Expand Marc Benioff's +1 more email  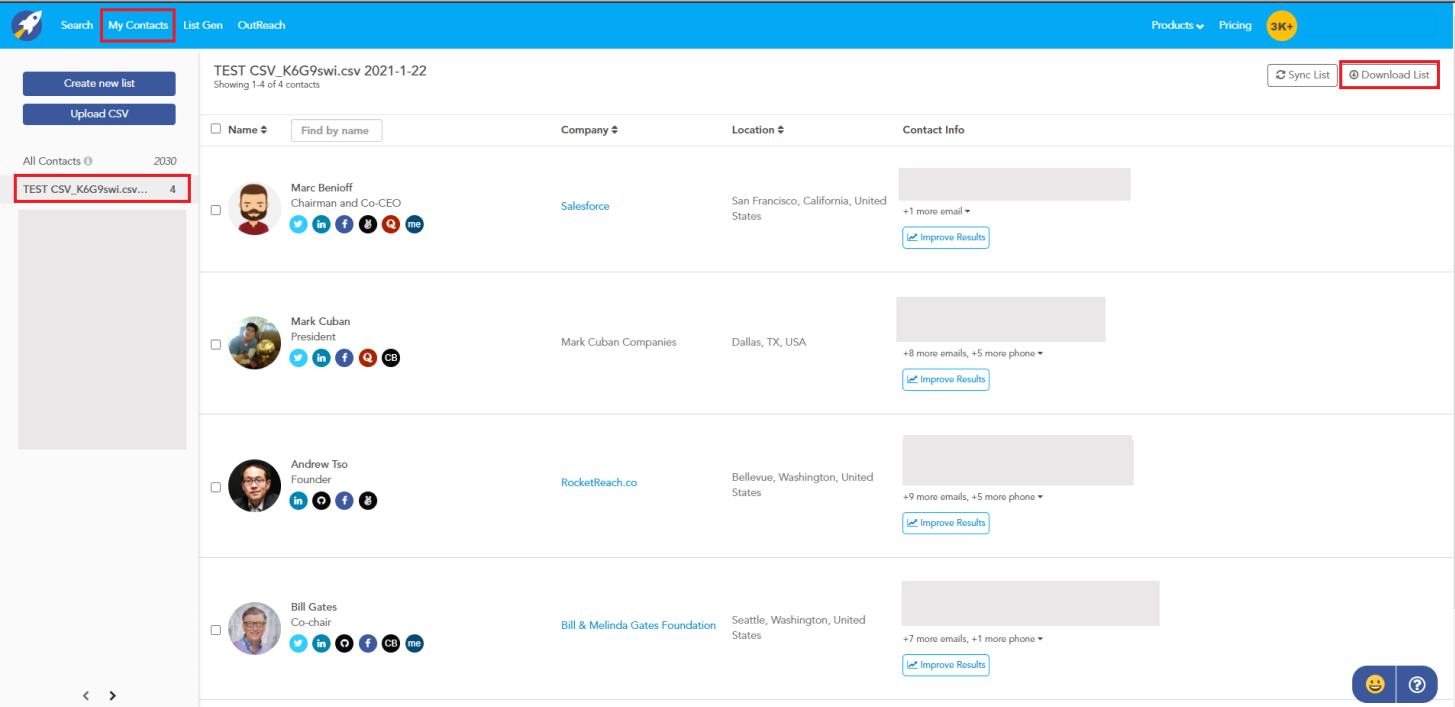pos(937,211)
